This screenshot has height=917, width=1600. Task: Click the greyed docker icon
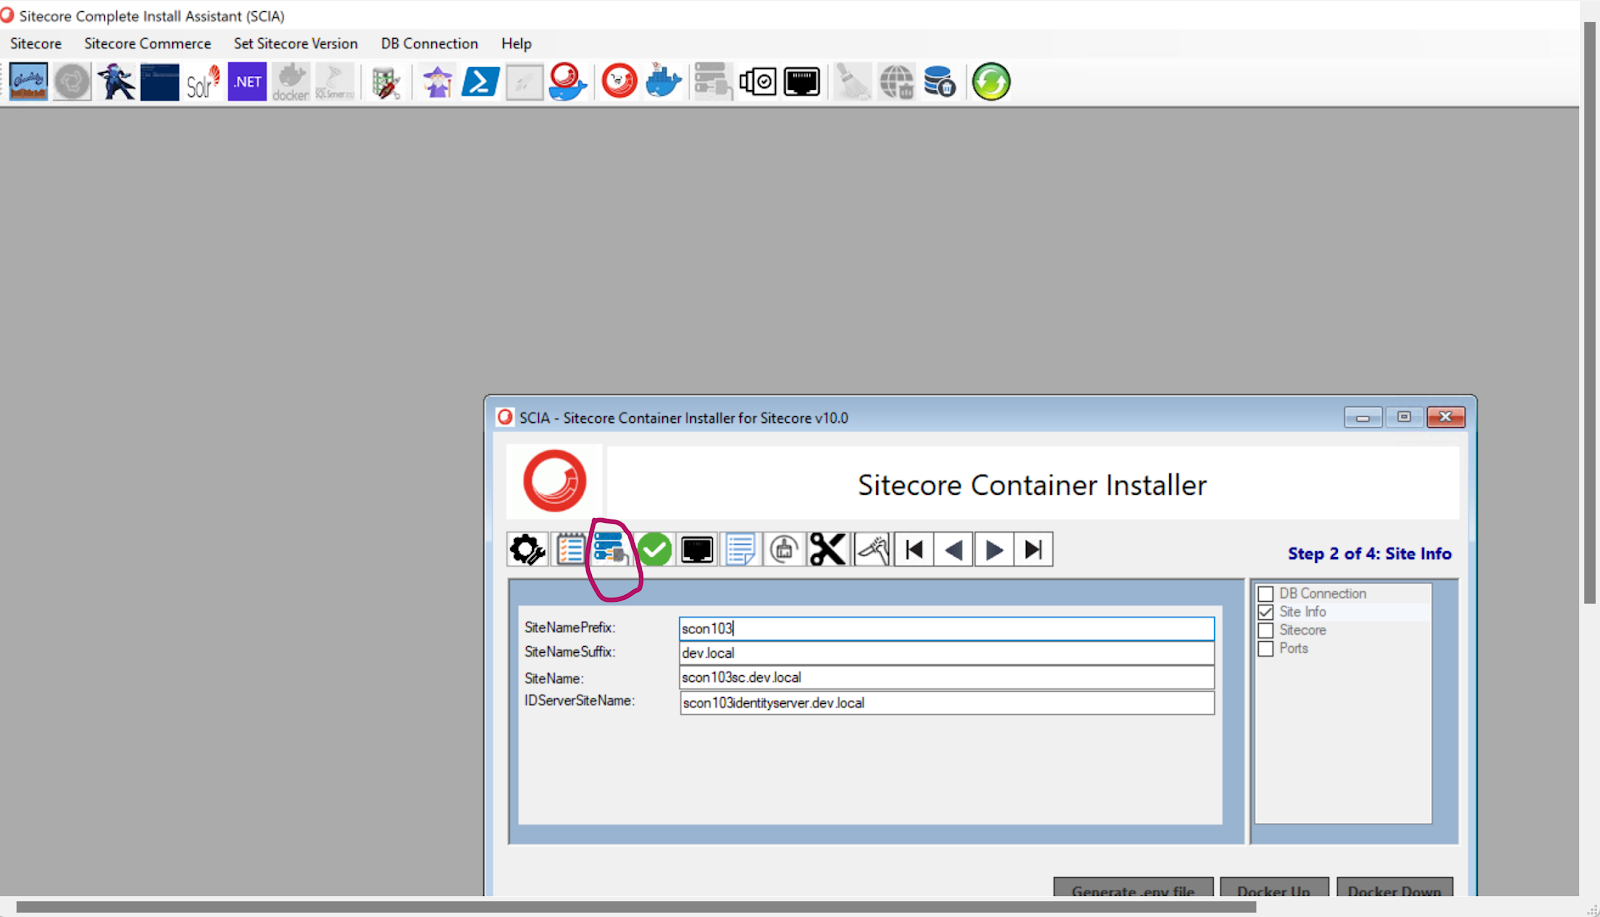point(291,82)
